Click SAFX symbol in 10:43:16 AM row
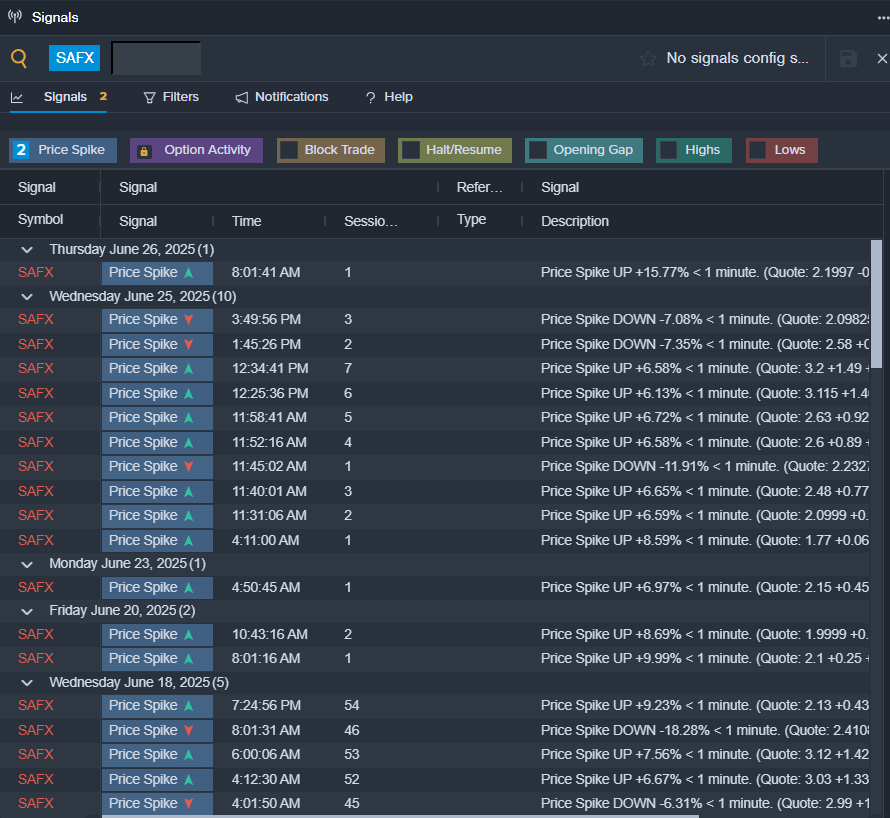Viewport: 890px width, 818px height. pos(36,635)
